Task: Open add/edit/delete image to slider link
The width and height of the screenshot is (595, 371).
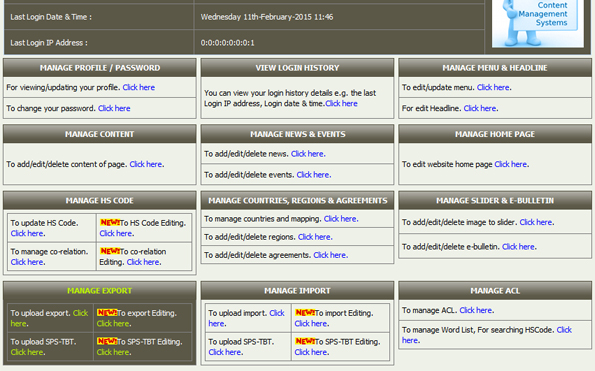Action: click(536, 222)
